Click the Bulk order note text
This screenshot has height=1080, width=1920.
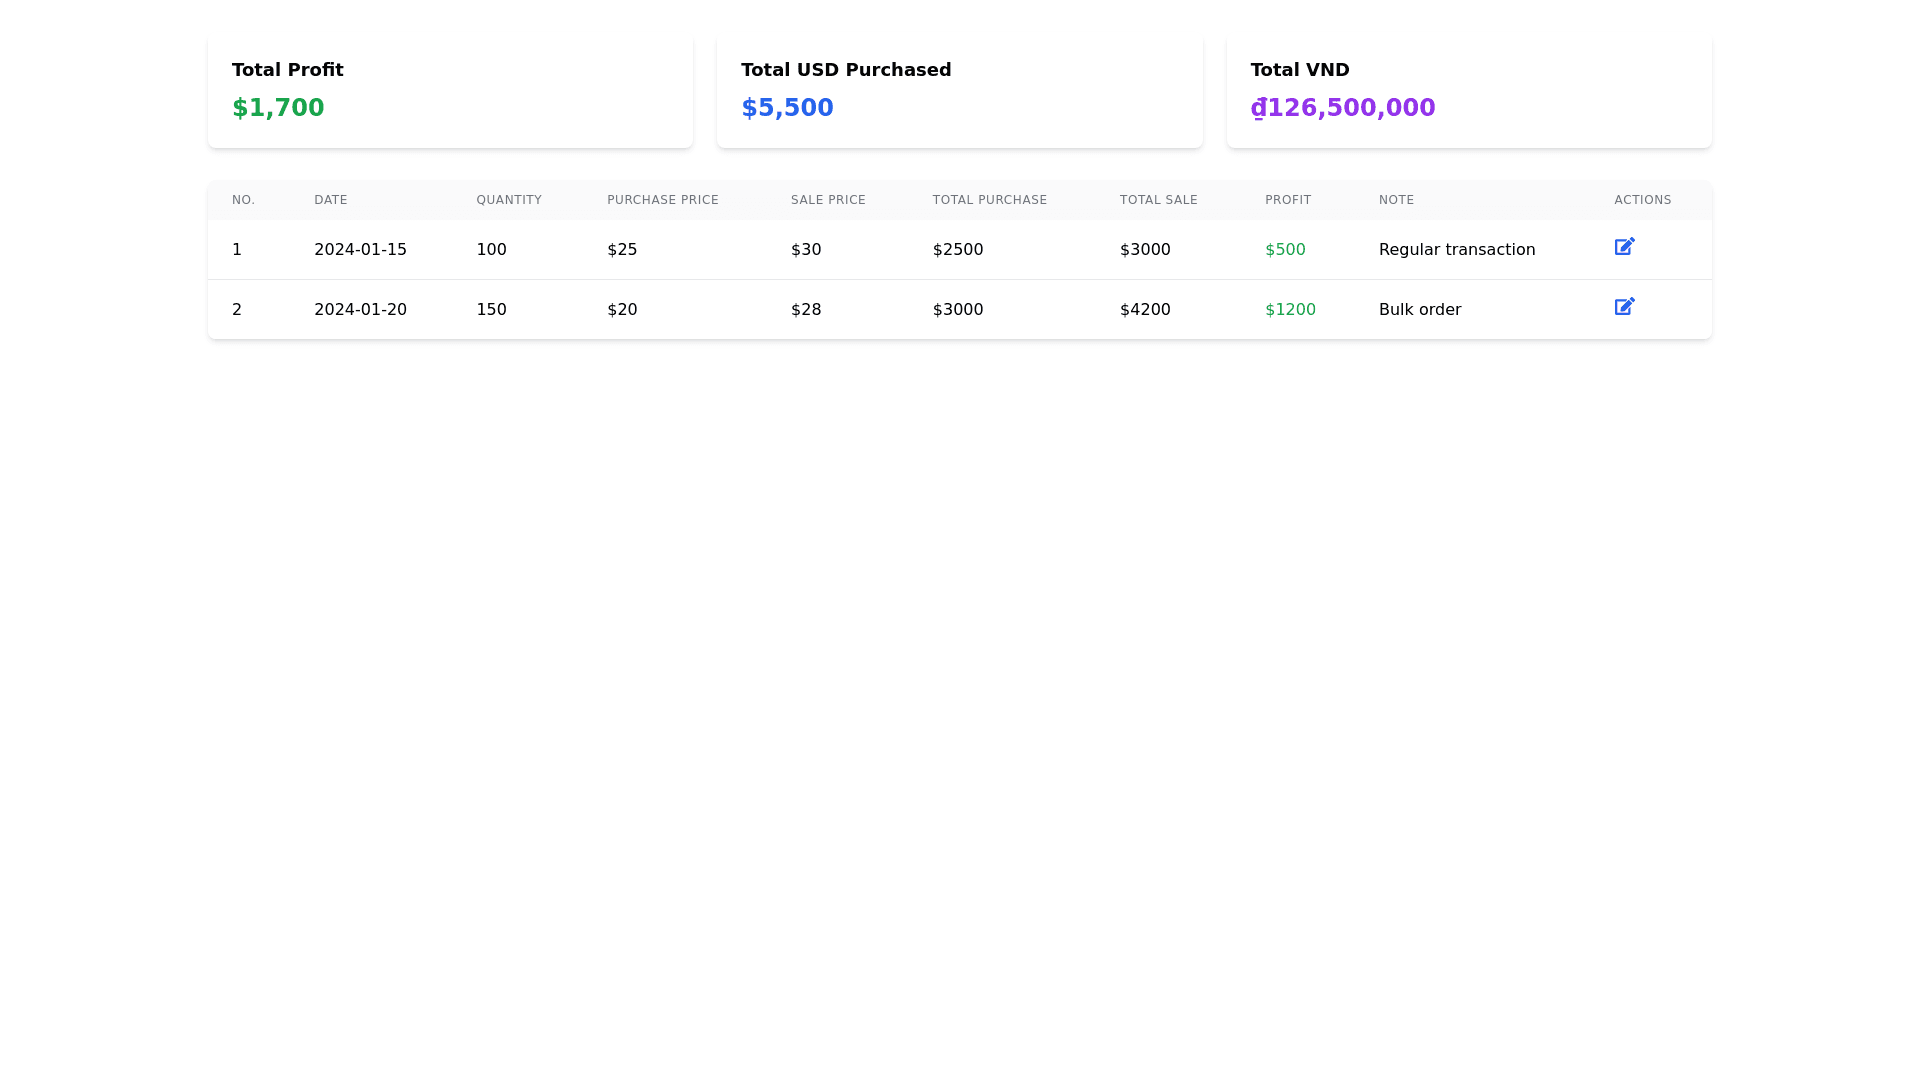pos(1420,310)
